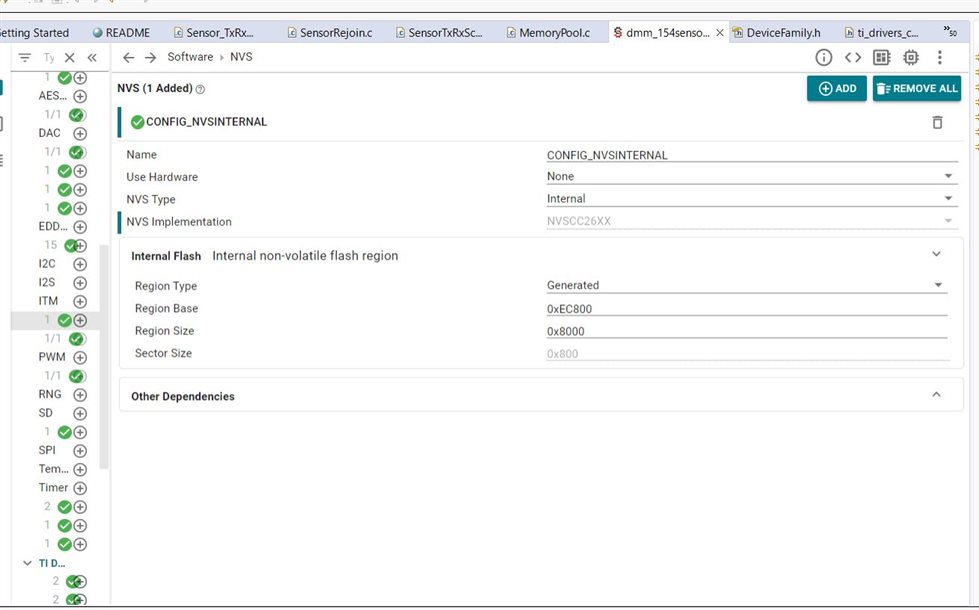Screen dimensions: 979x610
Task: Open the three-dot more options menu
Action: [940, 58]
